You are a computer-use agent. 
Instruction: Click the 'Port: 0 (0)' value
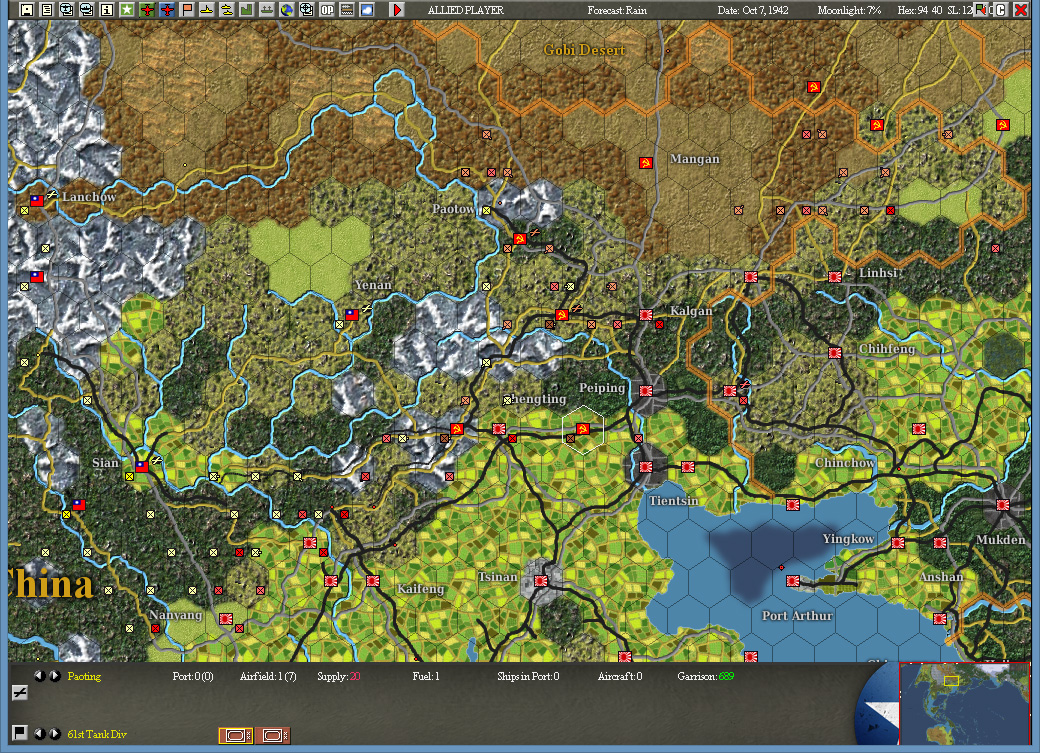pos(193,676)
